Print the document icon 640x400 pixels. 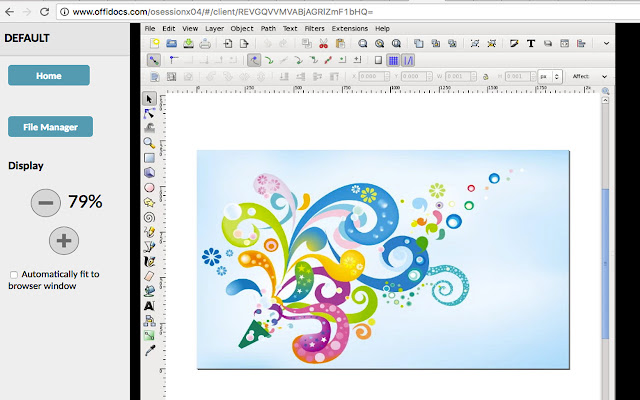205,43
